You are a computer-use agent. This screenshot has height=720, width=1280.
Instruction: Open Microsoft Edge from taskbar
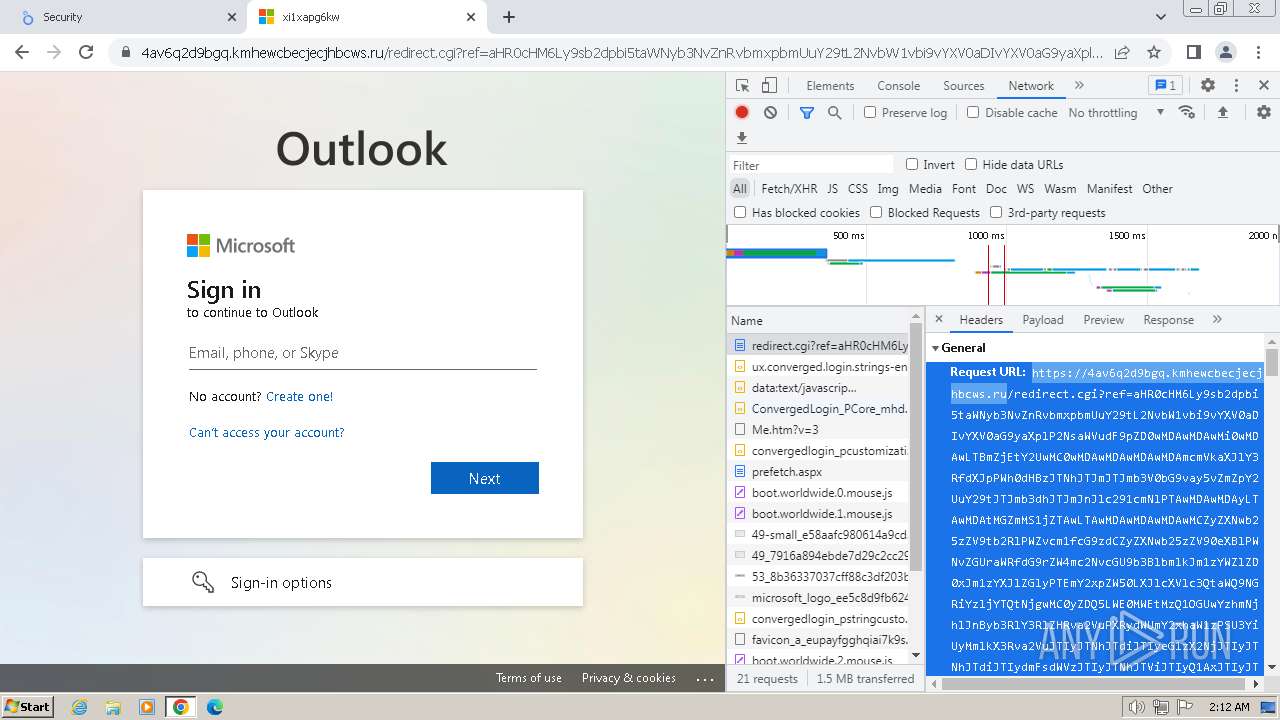(x=215, y=707)
